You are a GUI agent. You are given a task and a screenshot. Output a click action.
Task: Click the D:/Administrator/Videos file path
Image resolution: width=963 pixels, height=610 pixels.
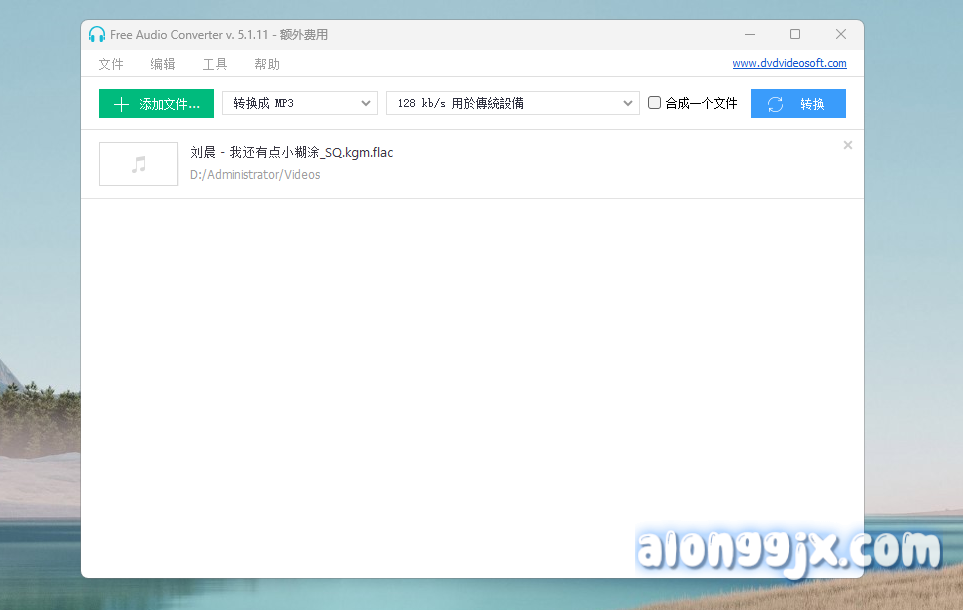click(x=255, y=175)
